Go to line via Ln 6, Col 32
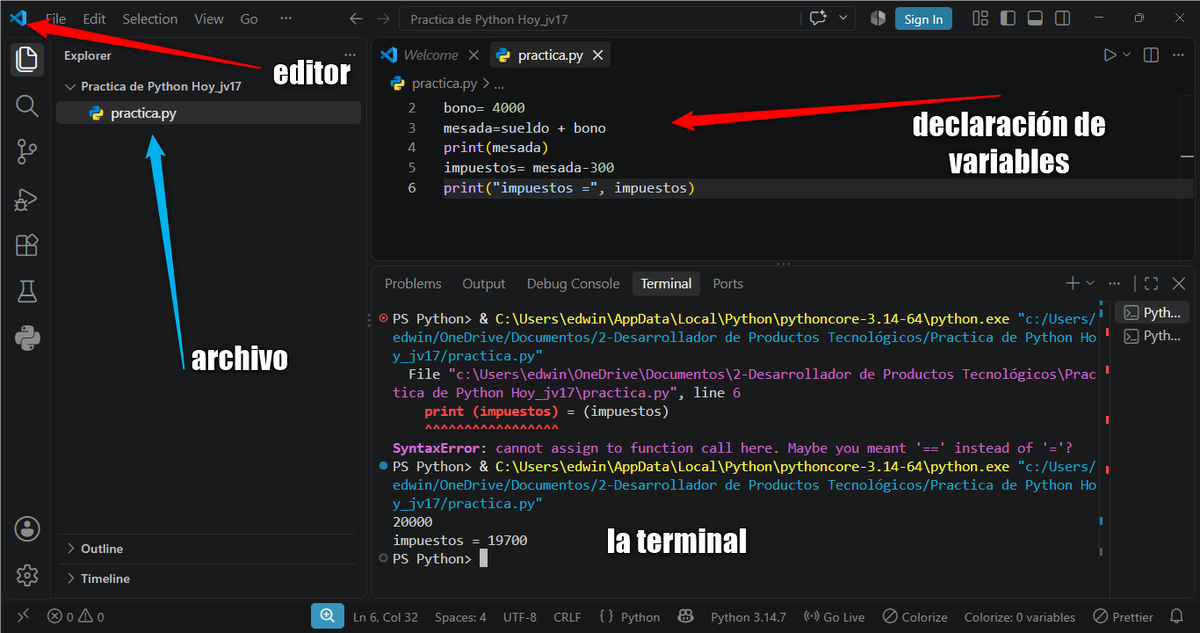Viewport: 1200px width, 633px height. [x=386, y=617]
